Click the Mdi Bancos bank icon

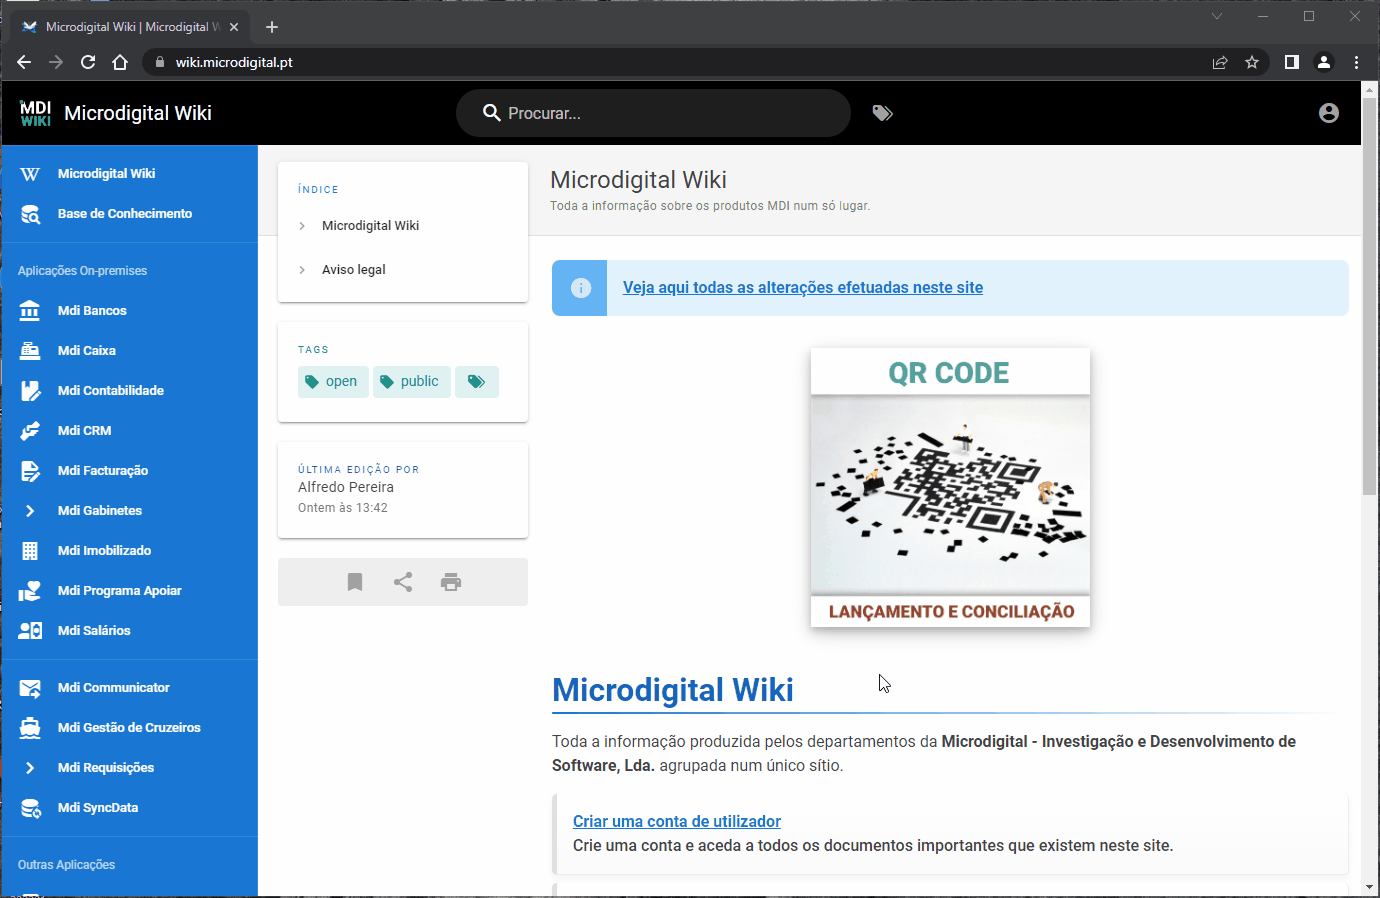30,311
